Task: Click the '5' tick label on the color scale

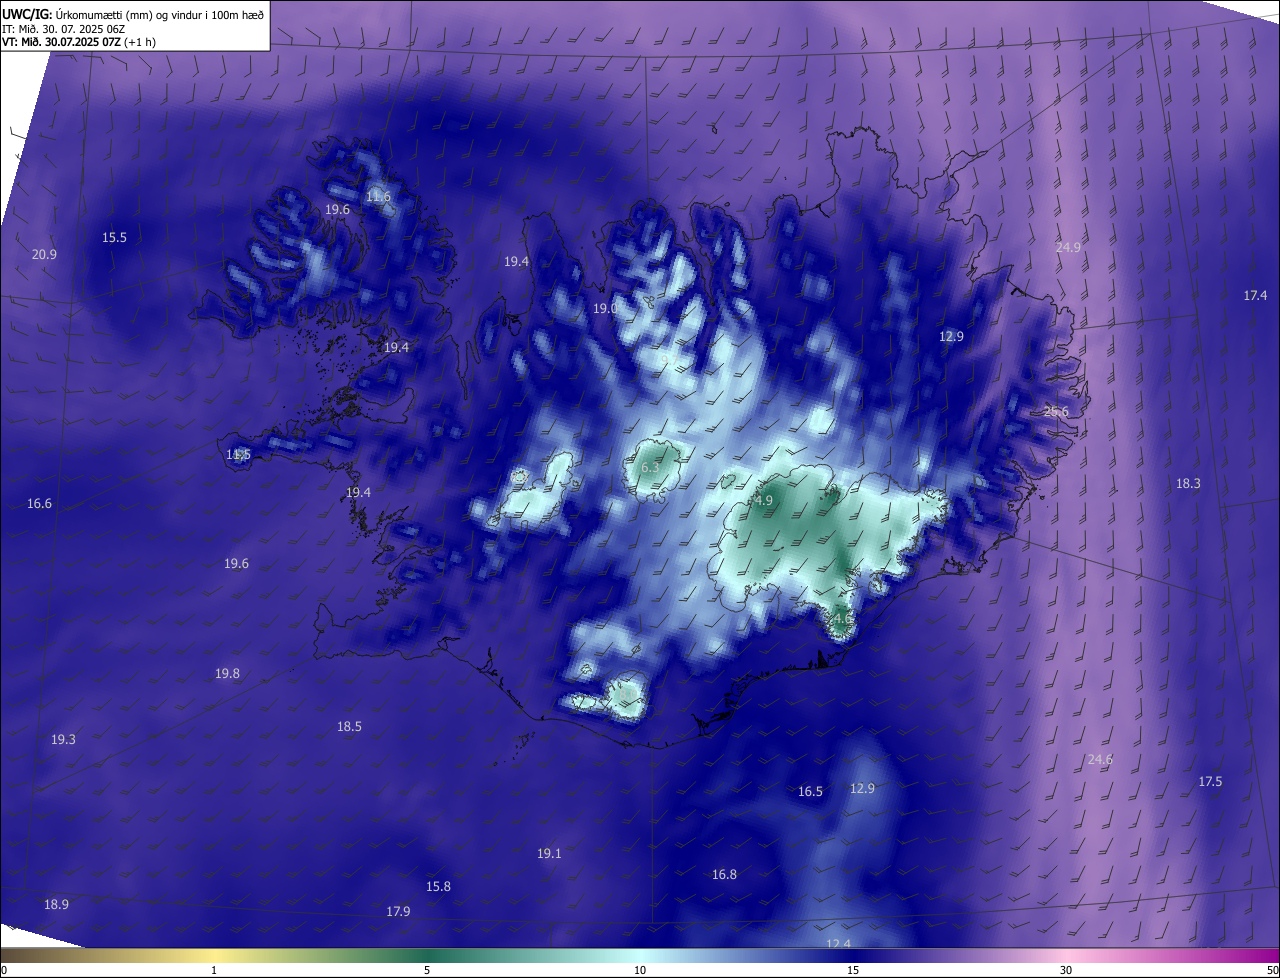Action: click(x=427, y=970)
